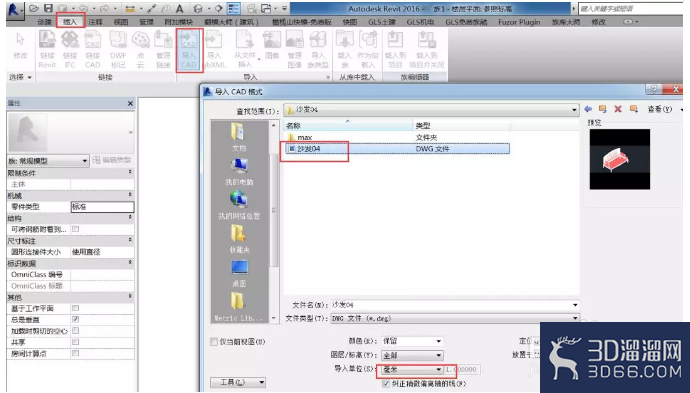The image size is (690, 393).
Task: Click the Load as Group ribbon icon
Action: click(368, 50)
